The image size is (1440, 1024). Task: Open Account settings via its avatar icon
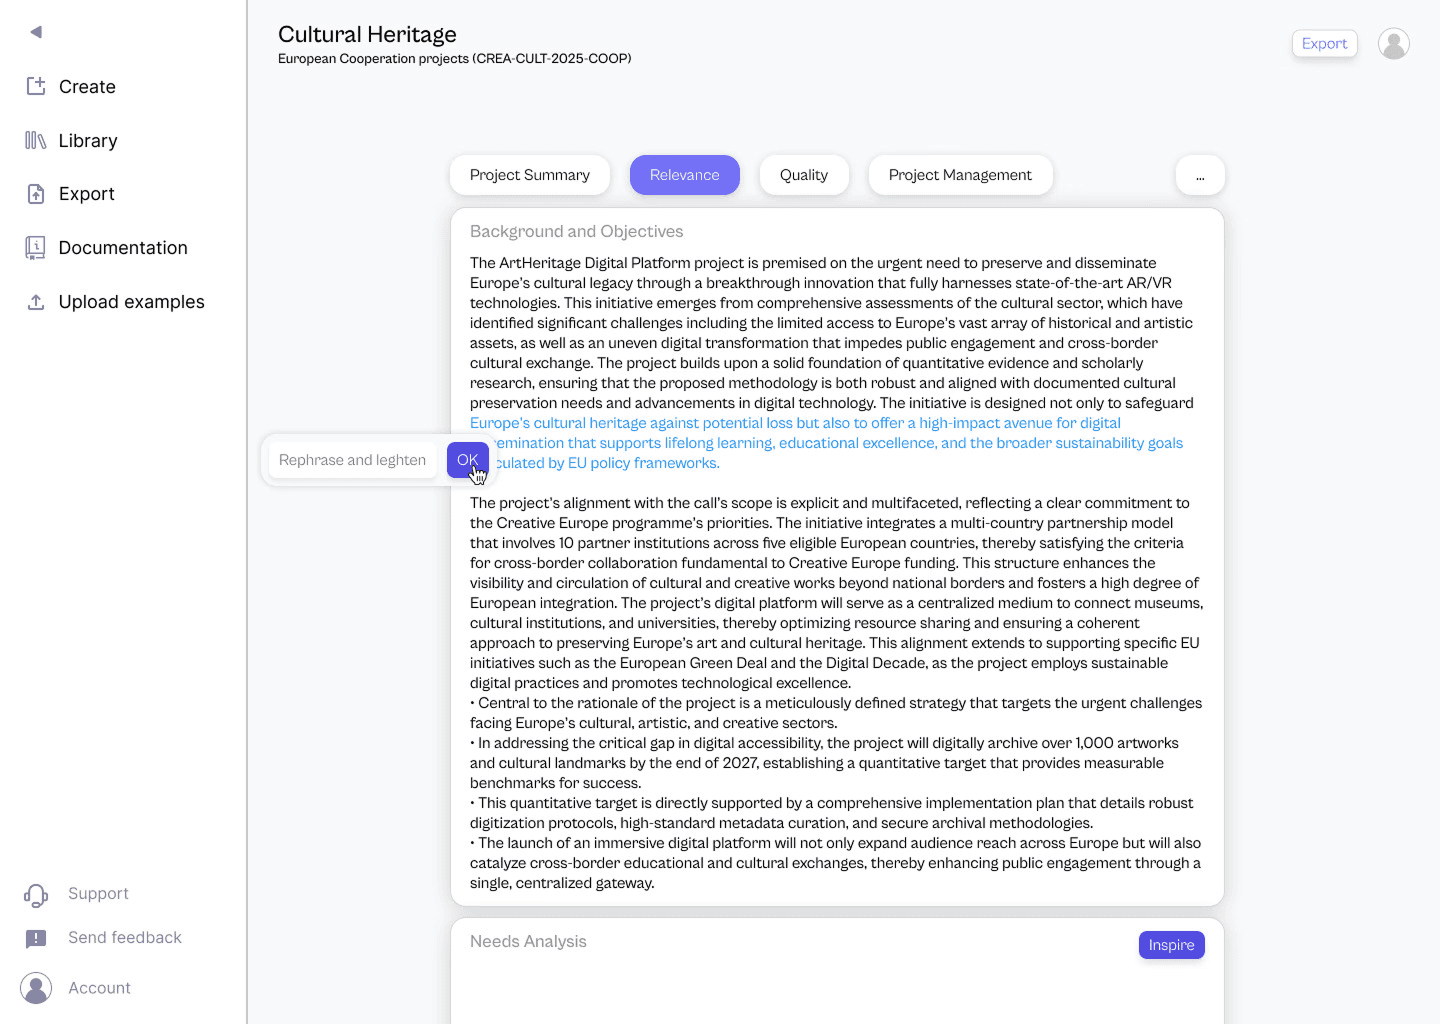(36, 988)
